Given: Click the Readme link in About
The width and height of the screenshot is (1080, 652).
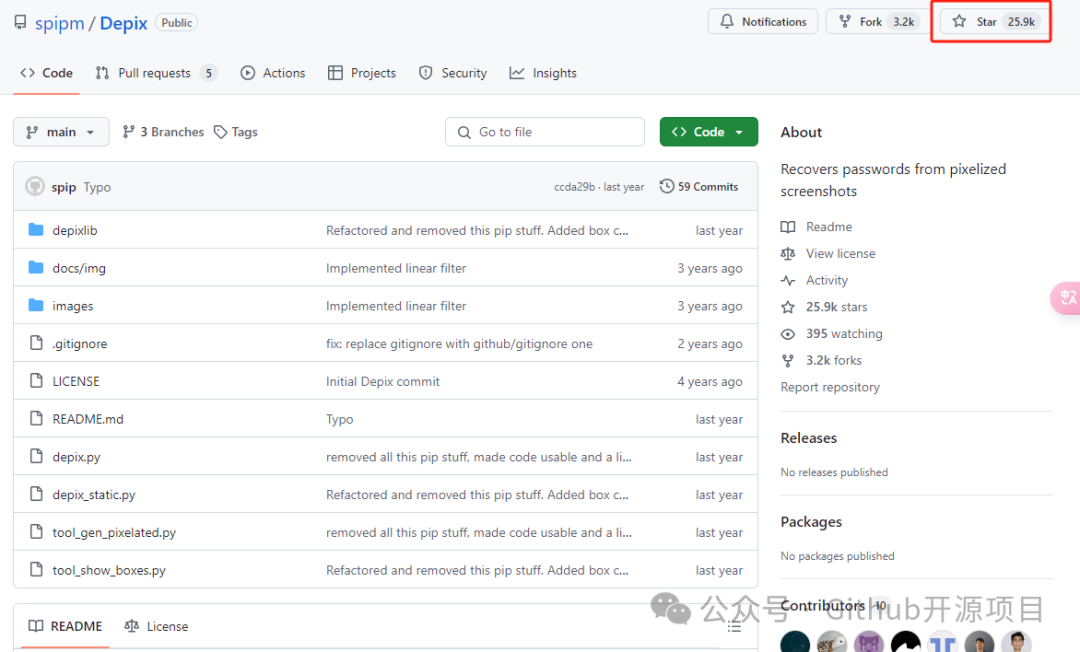Looking at the screenshot, I should [x=829, y=227].
